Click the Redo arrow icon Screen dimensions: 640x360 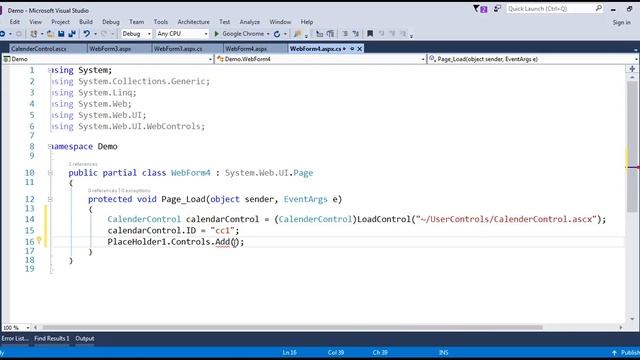(104, 34)
